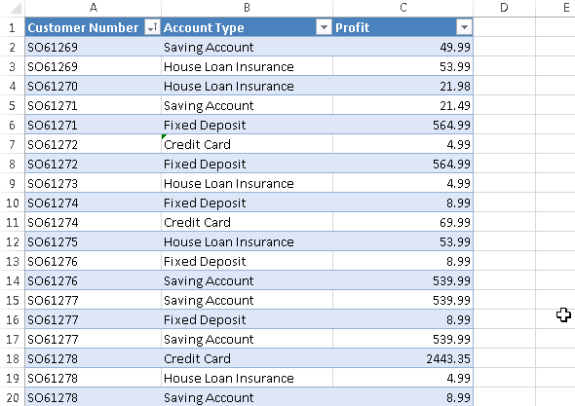The width and height of the screenshot is (575, 406).
Task: Click profit value 564.99 in row 6
Action: [403, 125]
